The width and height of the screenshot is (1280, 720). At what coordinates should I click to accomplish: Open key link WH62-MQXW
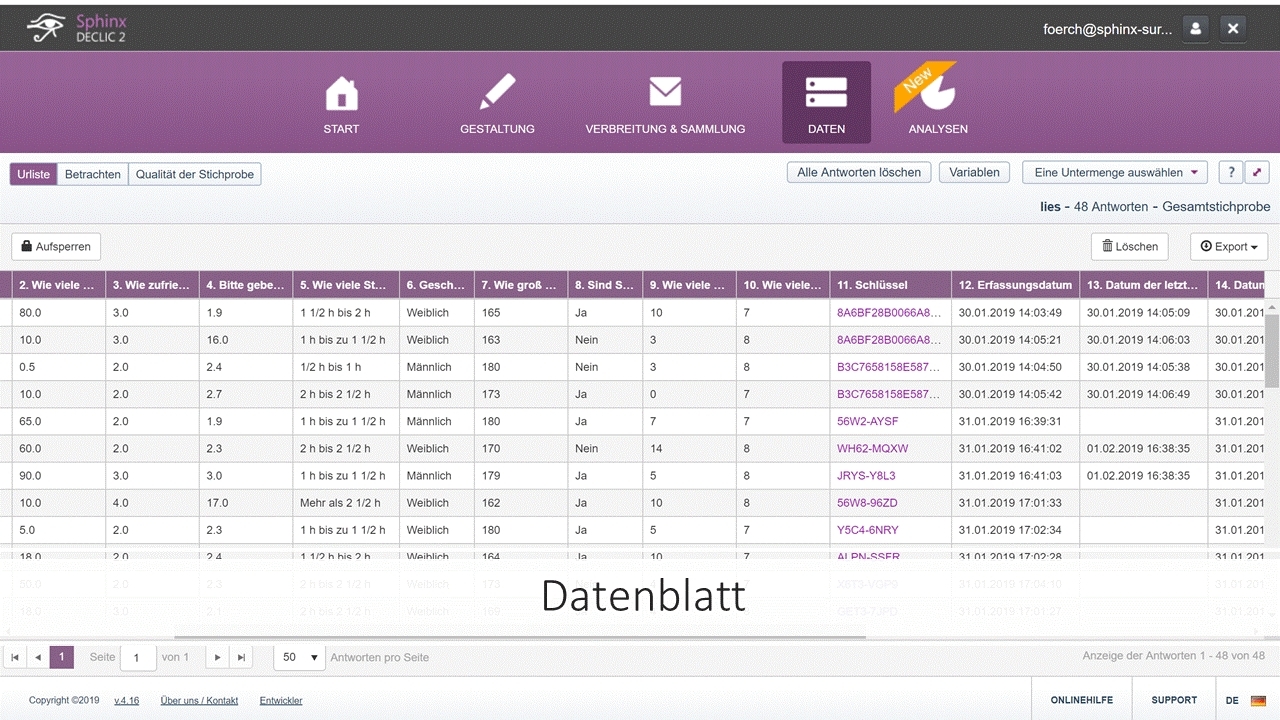pyautogui.click(x=872, y=449)
